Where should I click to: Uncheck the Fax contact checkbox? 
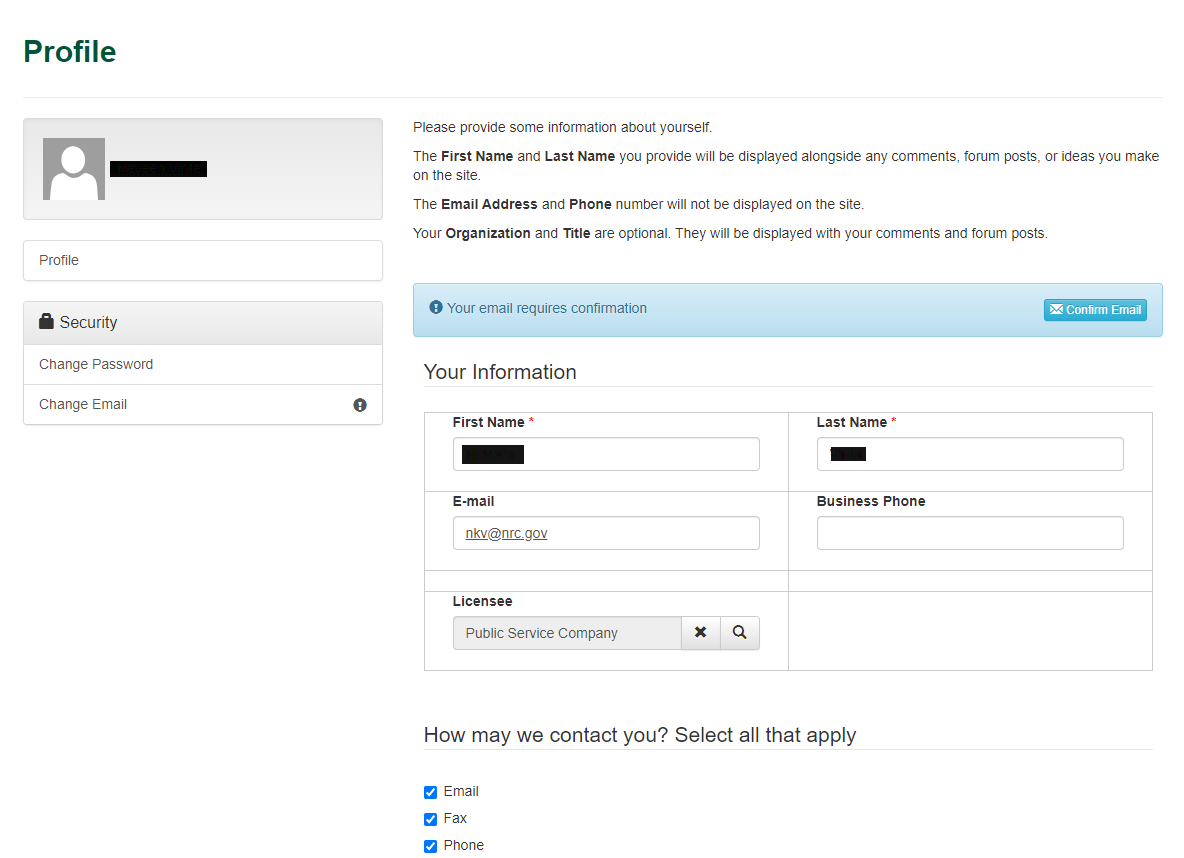(431, 819)
